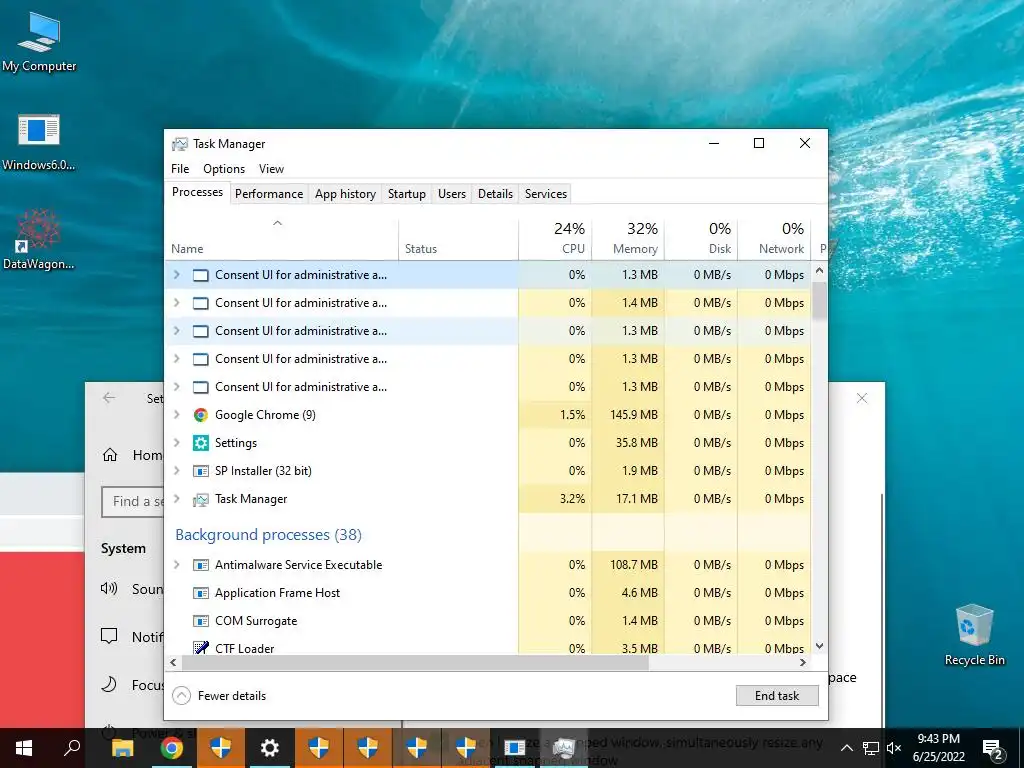Switch to the Performance tab
This screenshot has width=1024, height=768.
269,194
